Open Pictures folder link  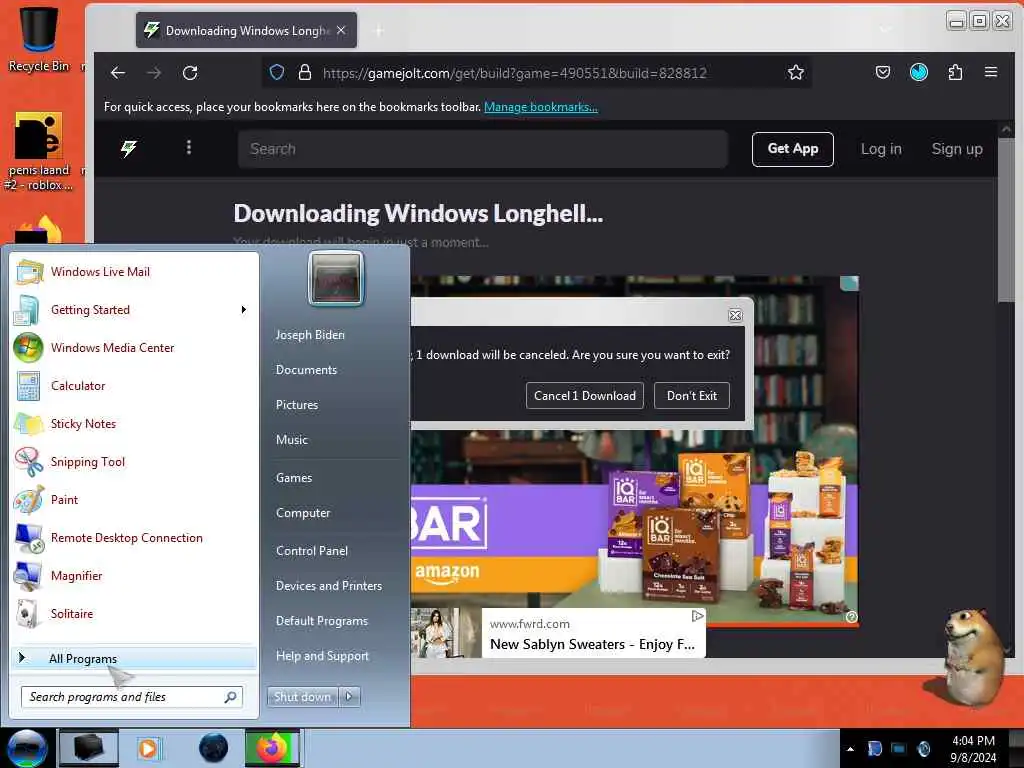[296, 404]
